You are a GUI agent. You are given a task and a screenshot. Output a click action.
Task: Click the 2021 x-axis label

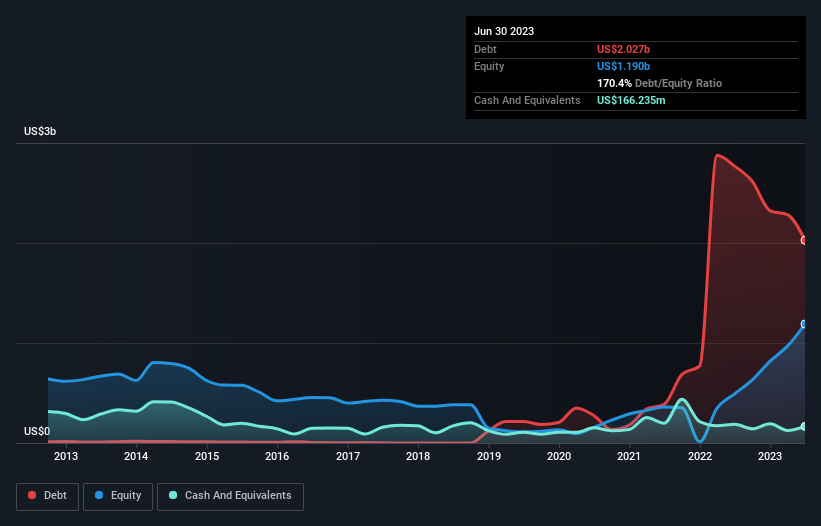point(629,456)
